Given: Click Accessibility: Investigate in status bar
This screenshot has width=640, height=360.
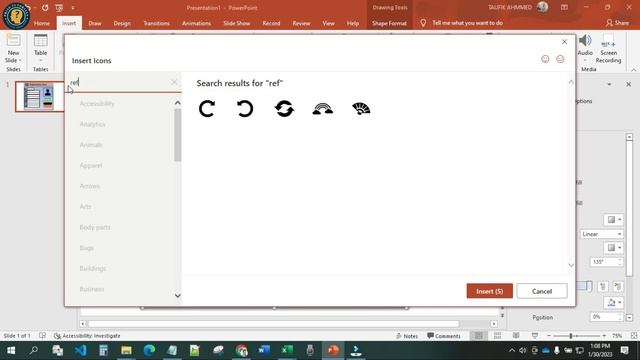Looking at the screenshot, I should tap(87, 336).
